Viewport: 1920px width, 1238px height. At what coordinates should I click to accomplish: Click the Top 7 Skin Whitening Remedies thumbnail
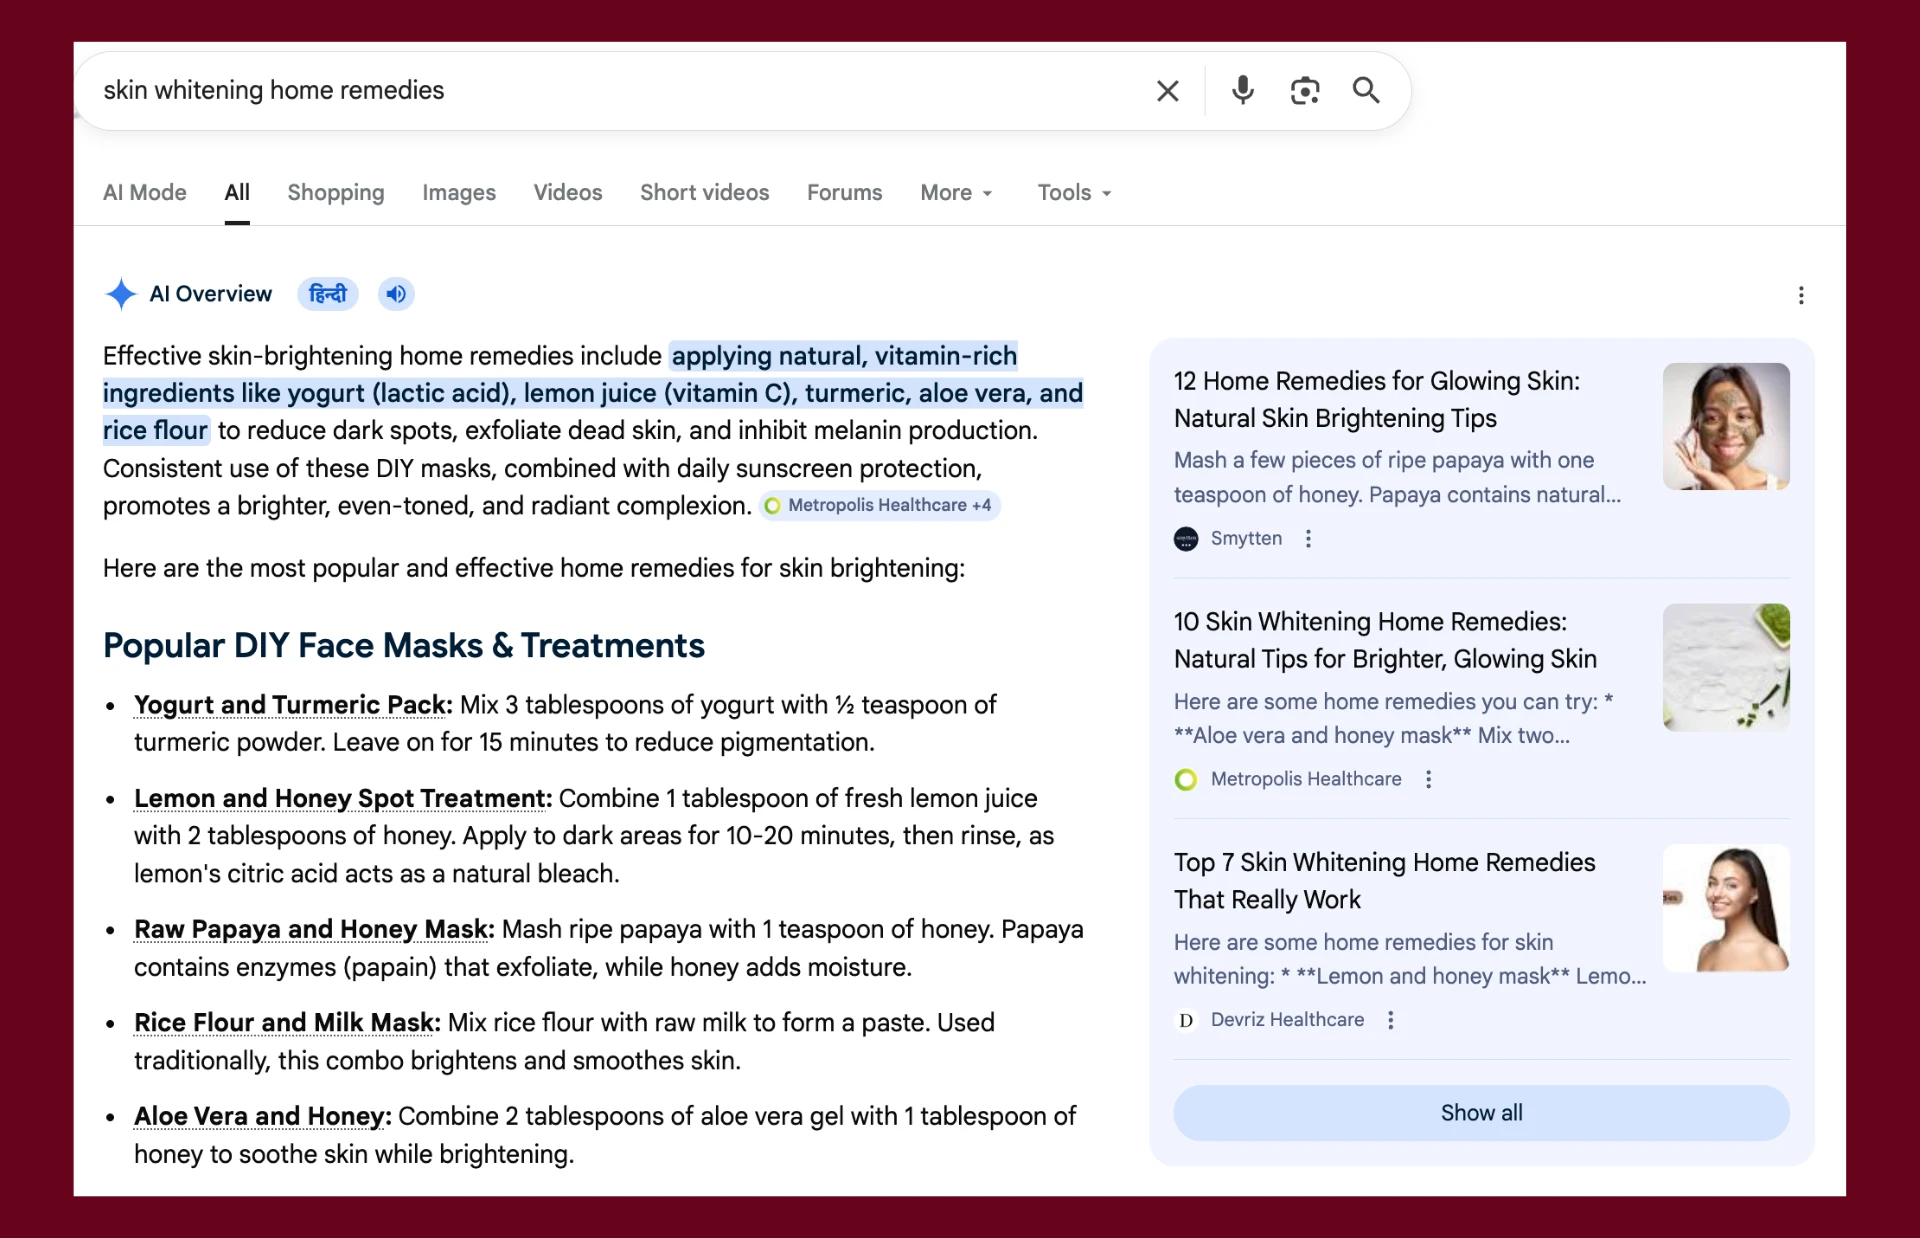coord(1727,908)
